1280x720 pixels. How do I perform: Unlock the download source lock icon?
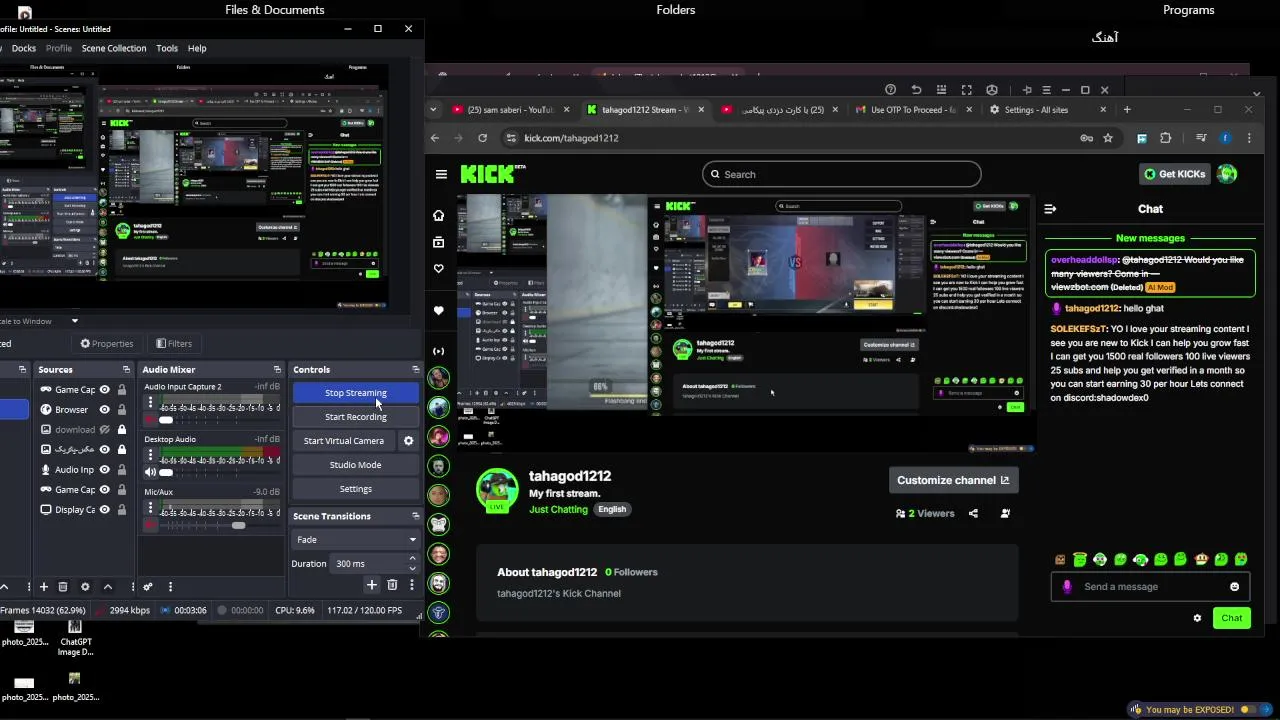pos(122,429)
